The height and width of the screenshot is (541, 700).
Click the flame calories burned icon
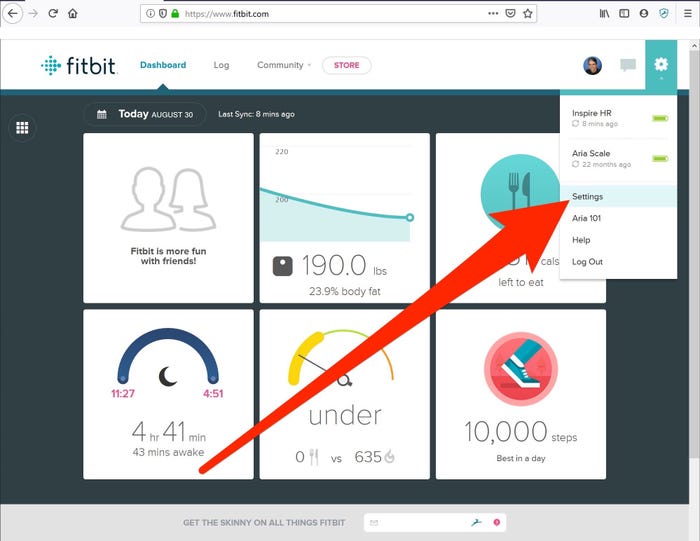(389, 456)
